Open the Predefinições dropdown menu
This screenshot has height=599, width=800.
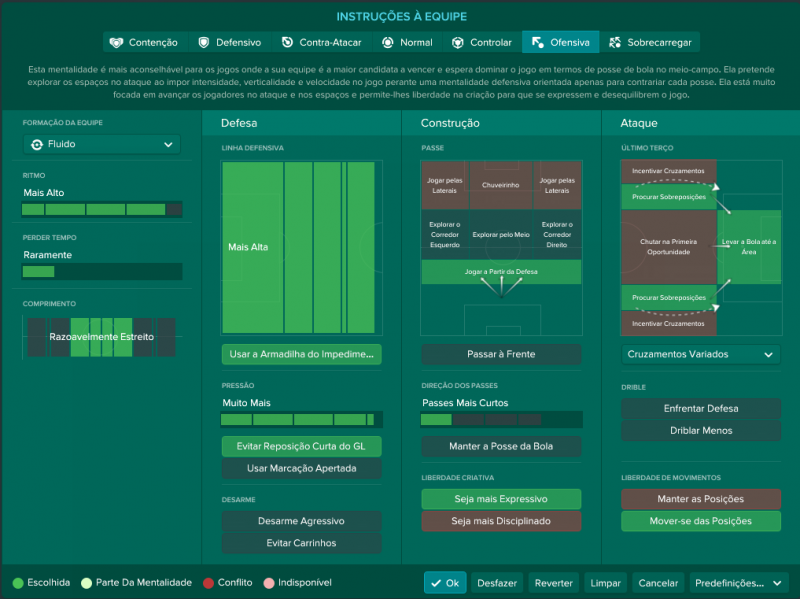pos(739,583)
